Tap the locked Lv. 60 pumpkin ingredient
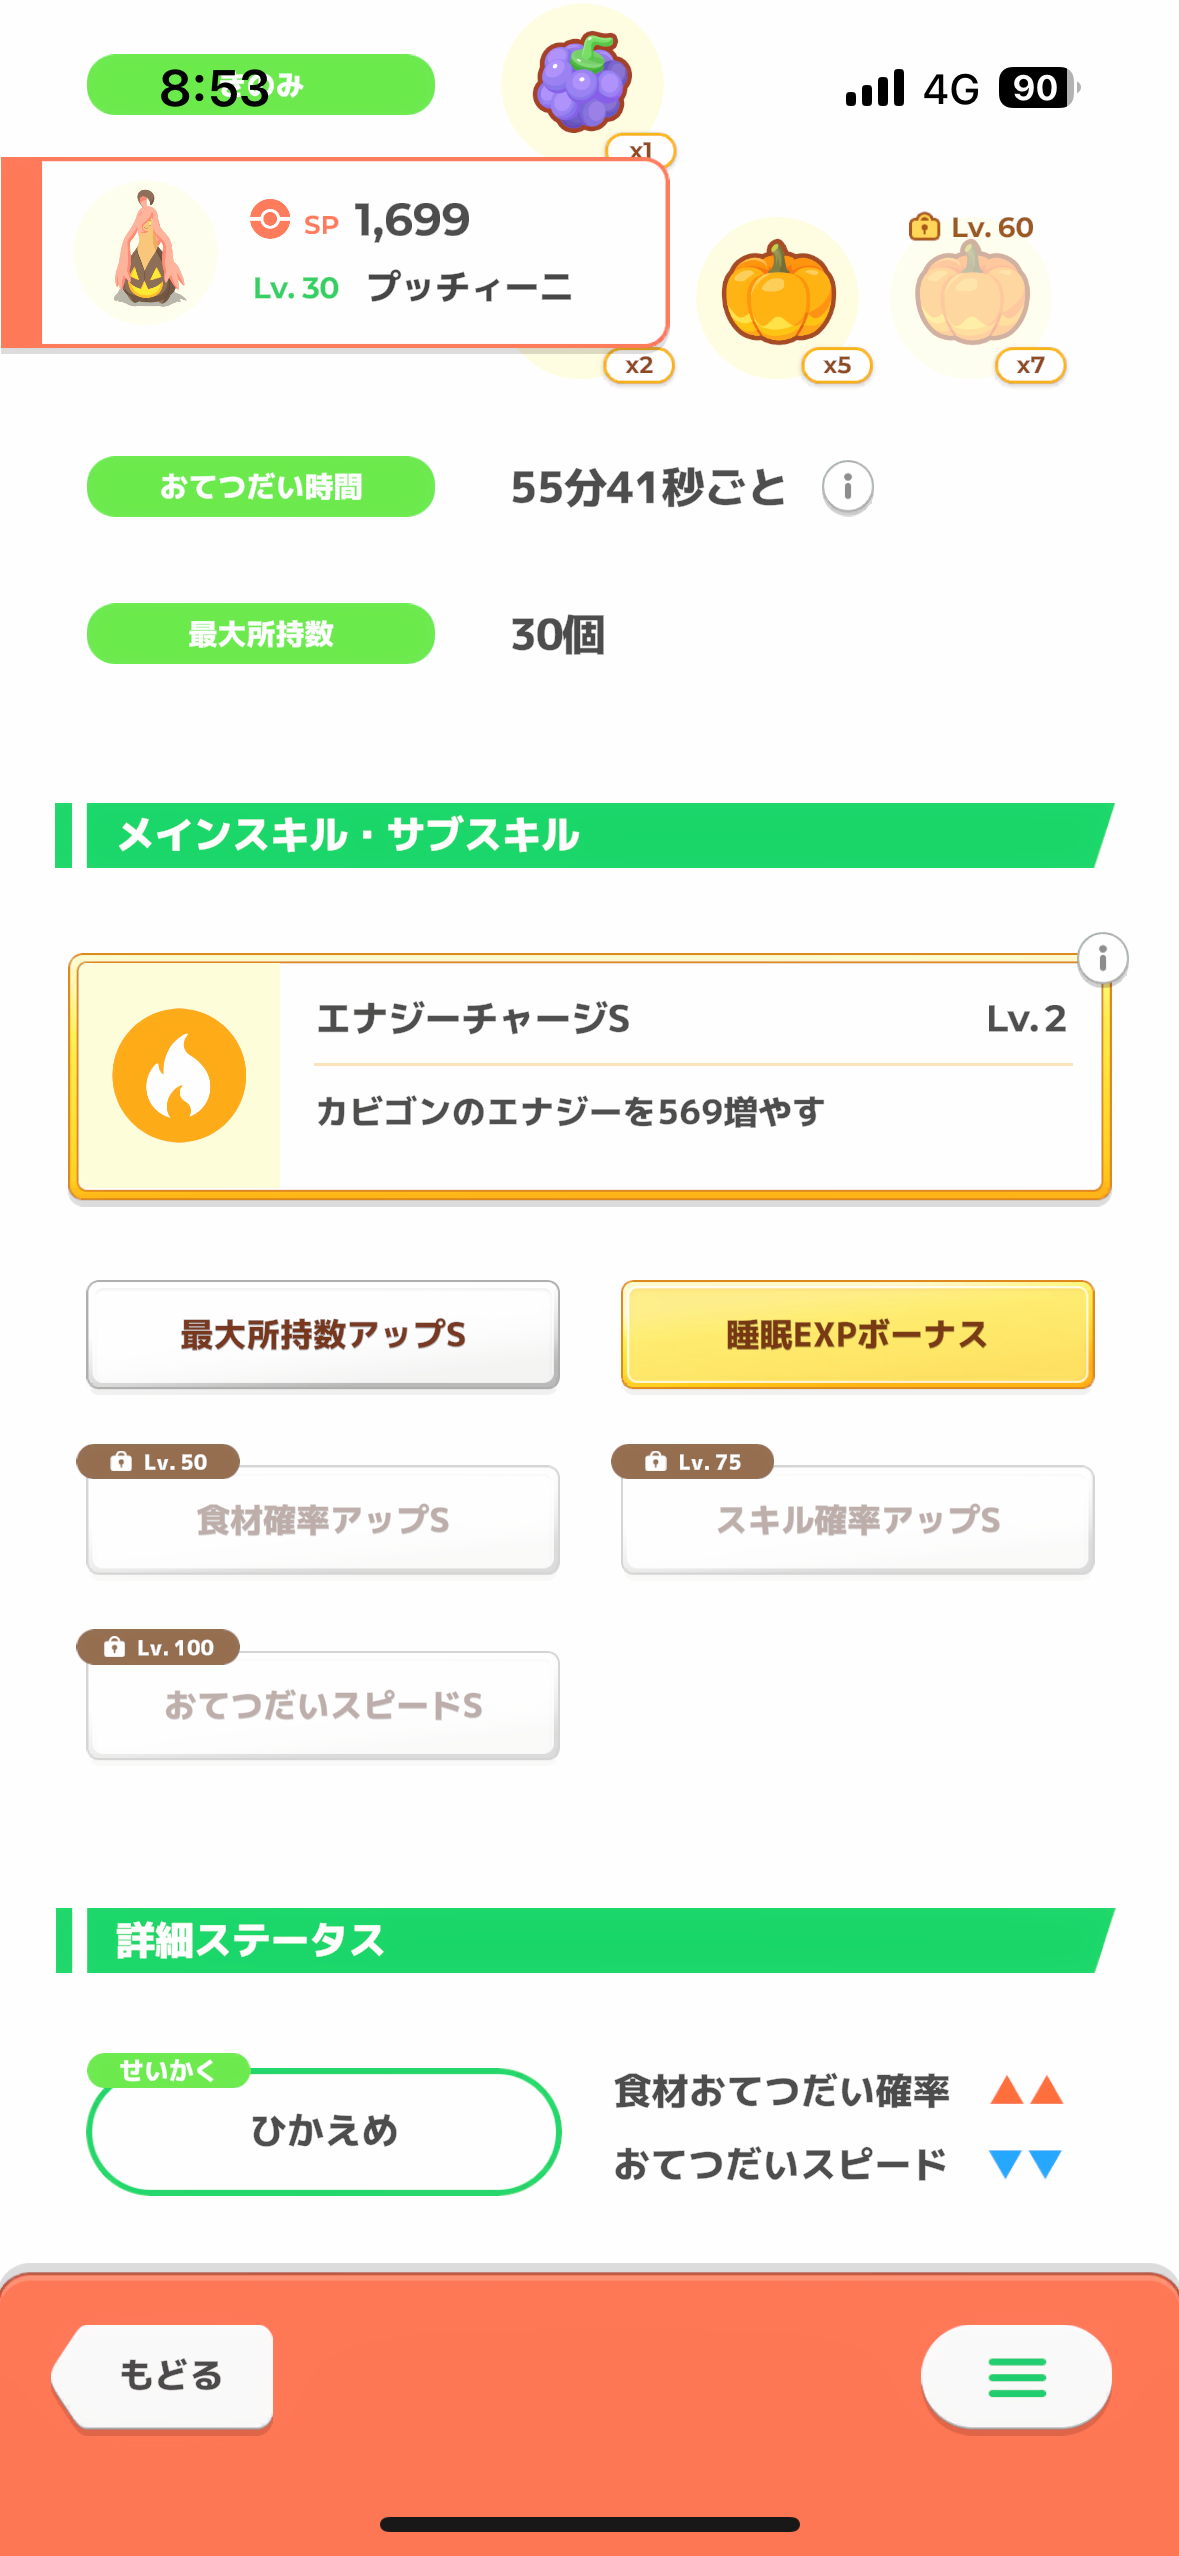This screenshot has width=1179, height=2556. 971,294
